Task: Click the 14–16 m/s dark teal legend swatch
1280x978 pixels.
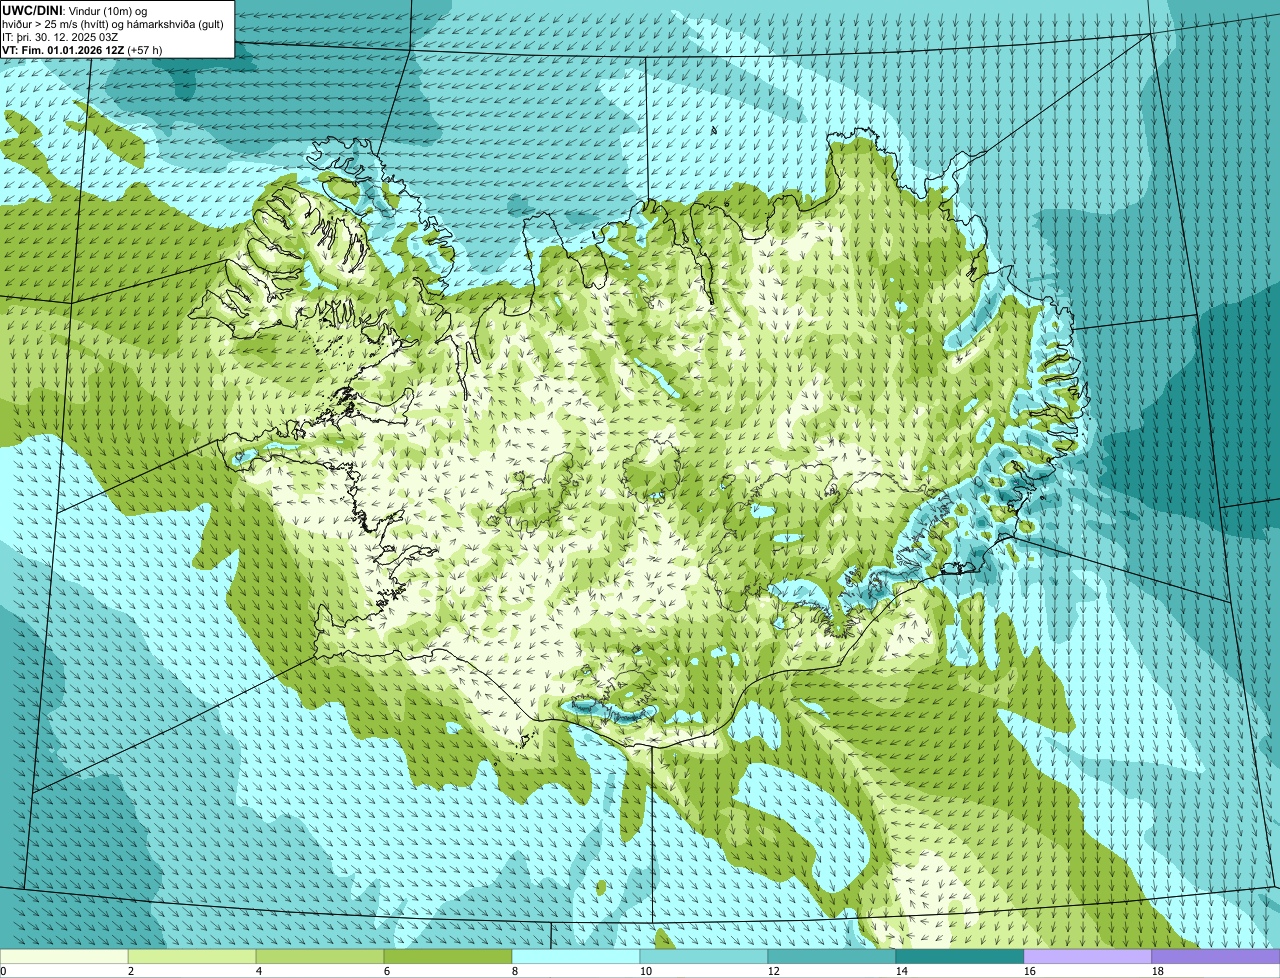Action: pyautogui.click(x=960, y=956)
